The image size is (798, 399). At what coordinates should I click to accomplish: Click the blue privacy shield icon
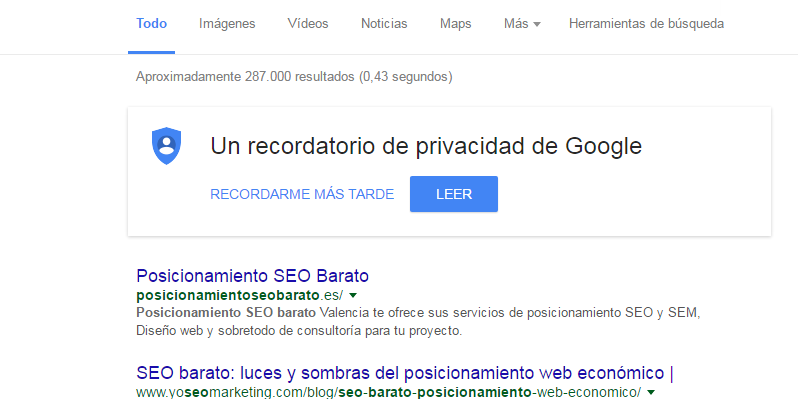tap(166, 146)
